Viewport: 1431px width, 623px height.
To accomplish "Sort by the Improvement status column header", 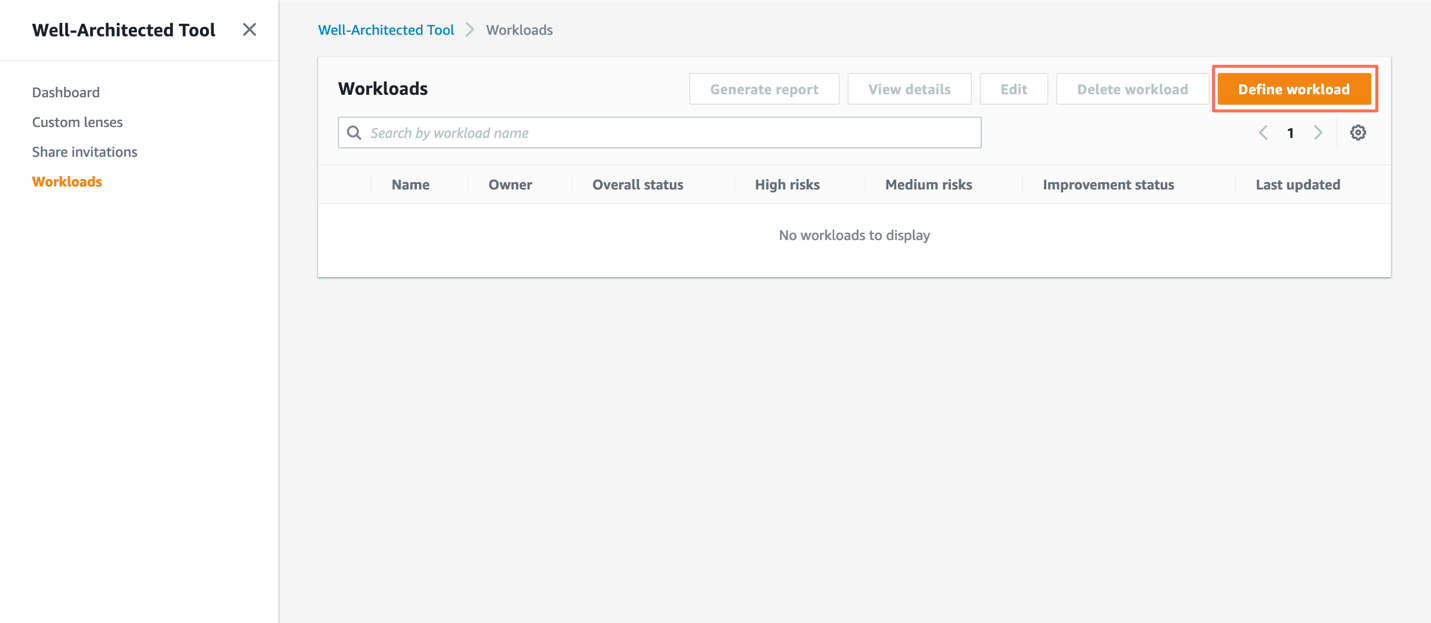I will click(x=1108, y=185).
